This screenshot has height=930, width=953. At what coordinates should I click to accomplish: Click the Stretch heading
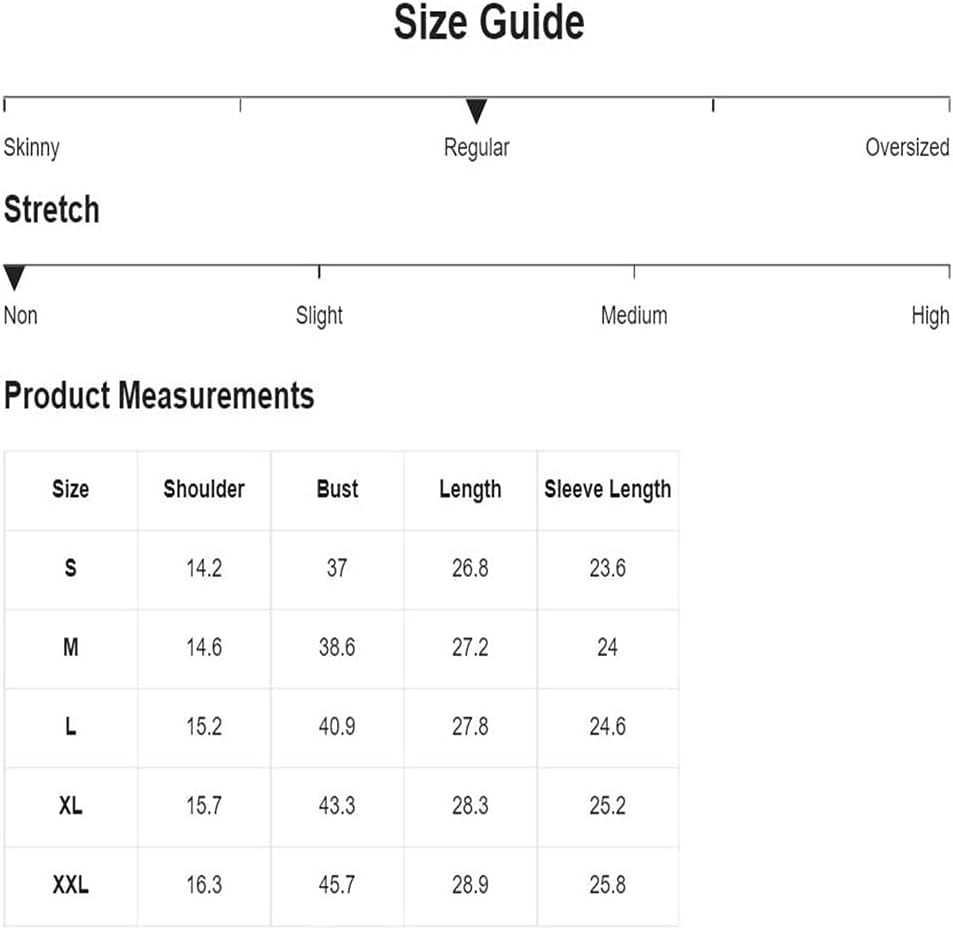(52, 210)
